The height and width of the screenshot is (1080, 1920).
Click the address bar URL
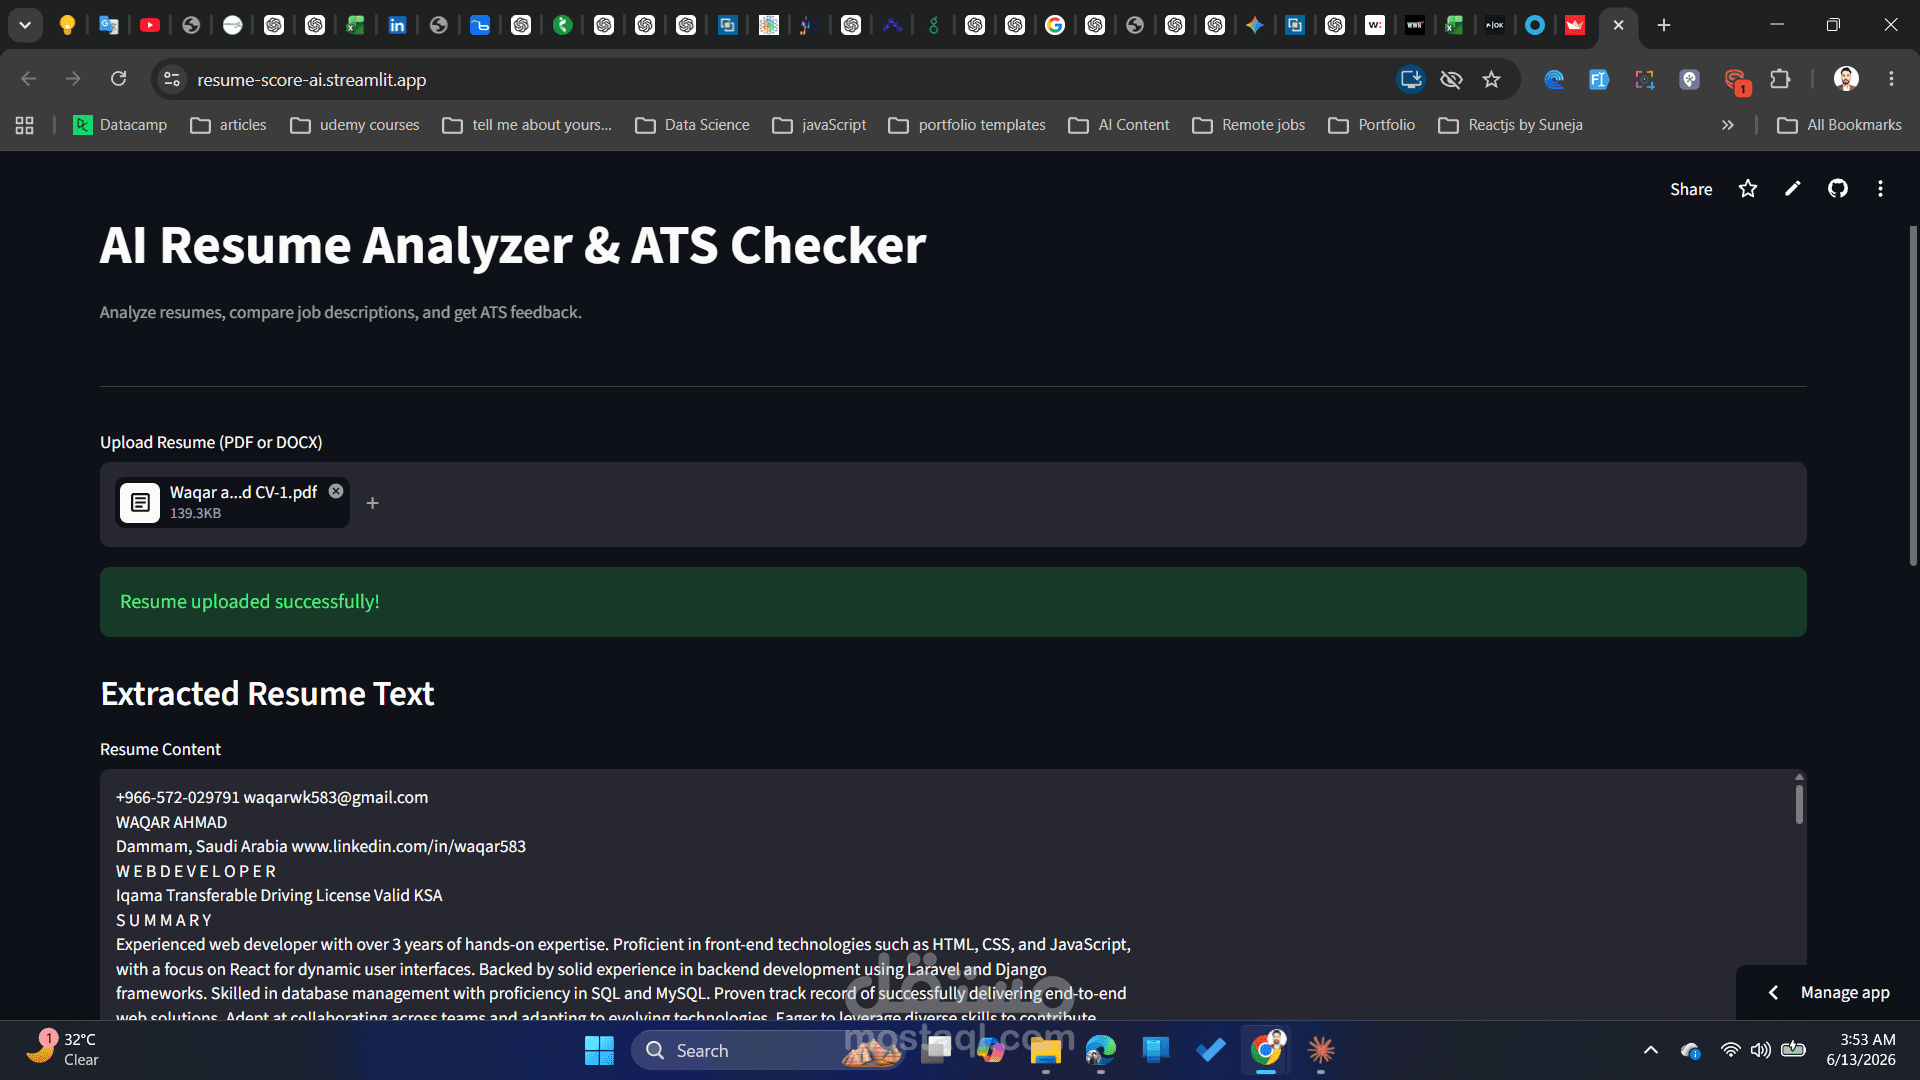coord(311,79)
